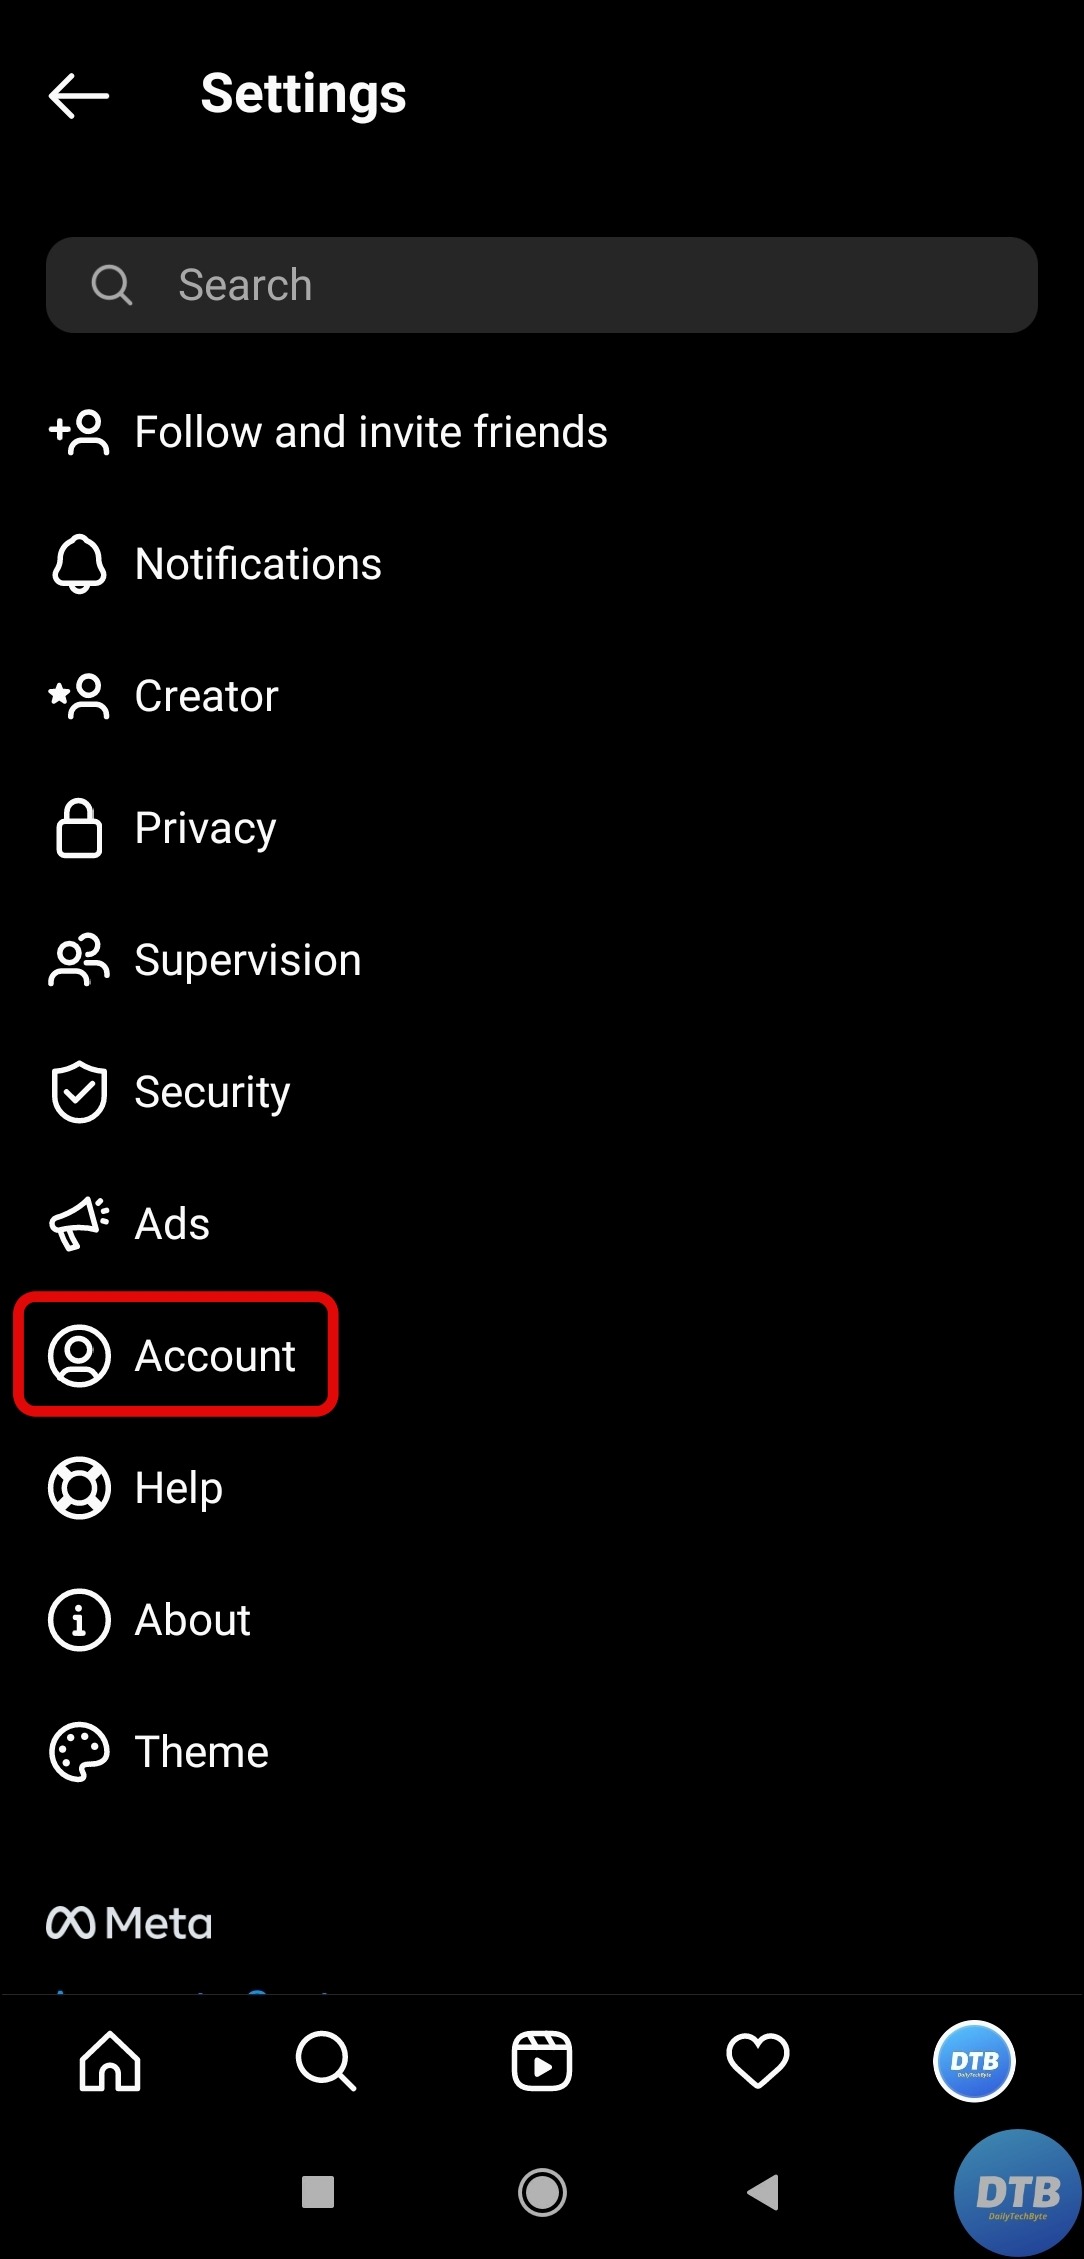Tap the search magnifier in bottom navigation
The image size is (1084, 2259).
point(324,2060)
